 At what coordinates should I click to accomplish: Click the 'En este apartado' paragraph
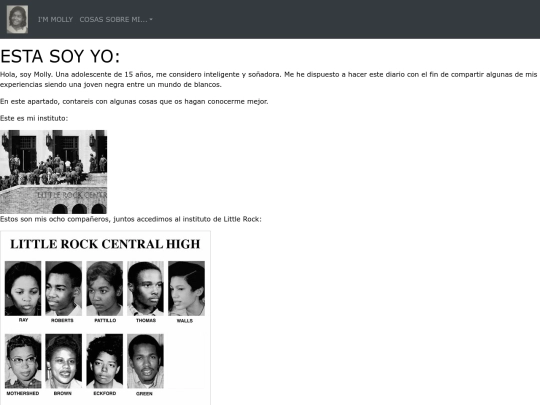[134, 102]
